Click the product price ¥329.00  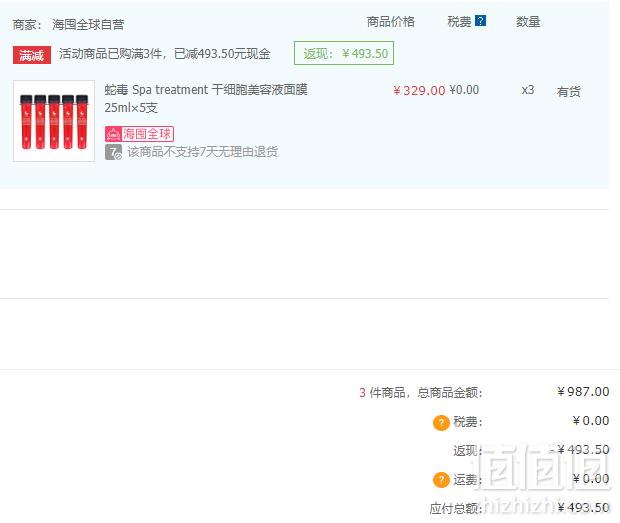pos(419,91)
